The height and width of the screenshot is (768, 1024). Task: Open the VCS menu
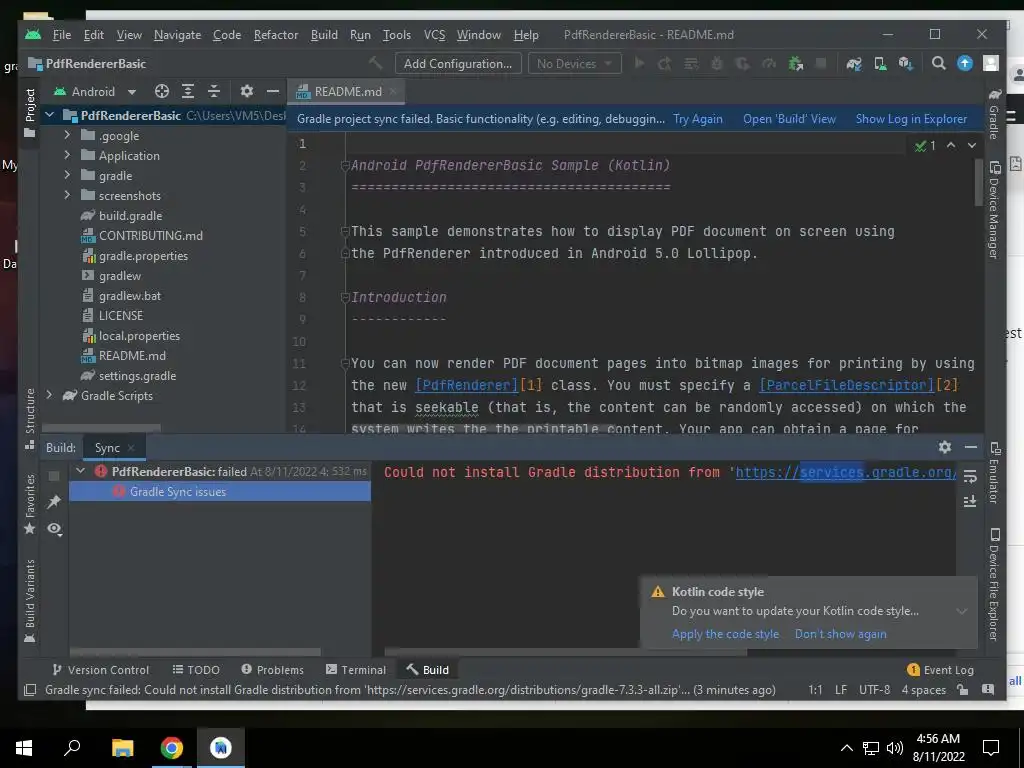[434, 35]
